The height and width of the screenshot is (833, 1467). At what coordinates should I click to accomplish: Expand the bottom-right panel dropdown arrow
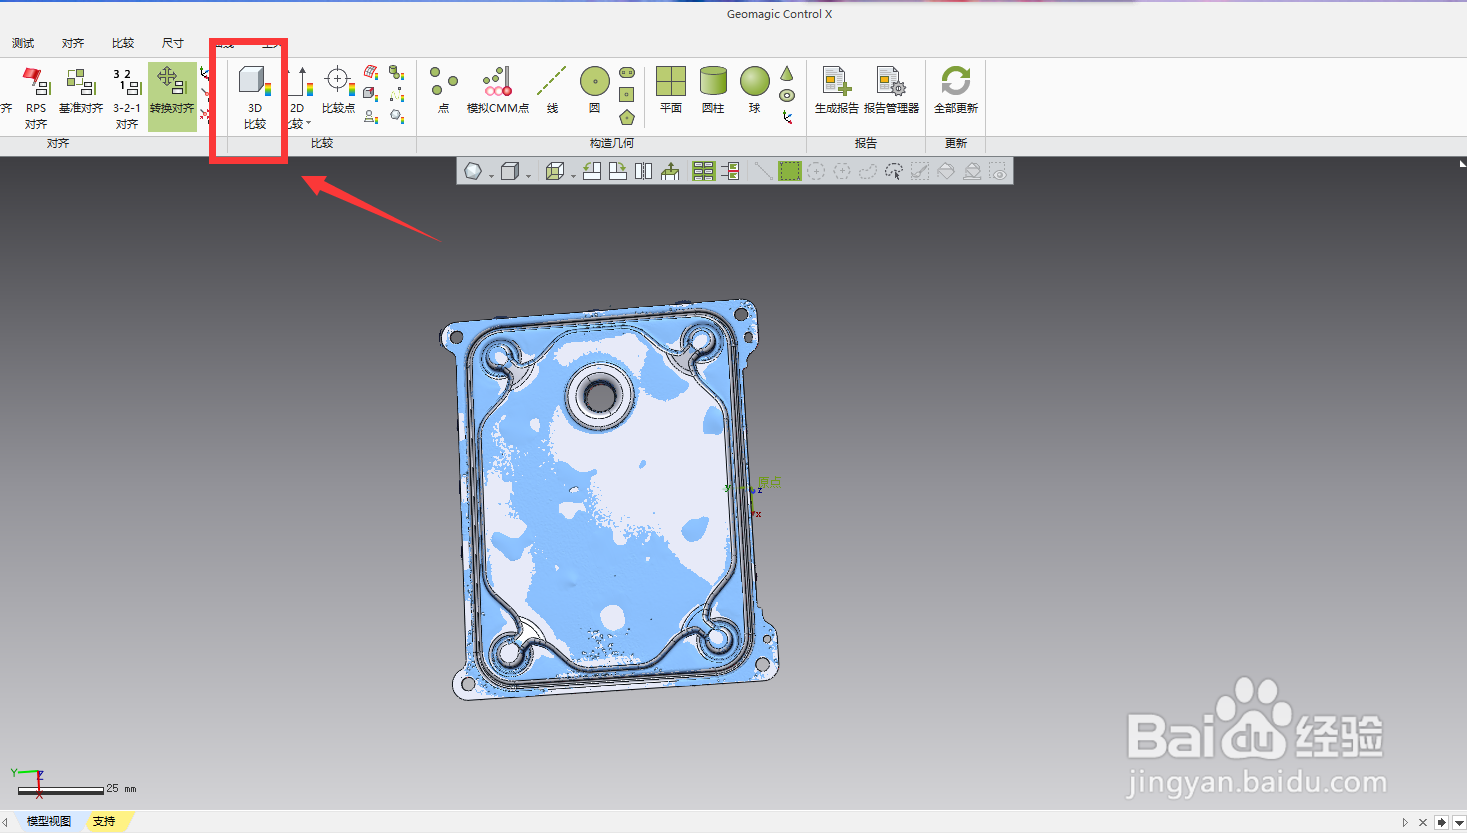[x=1459, y=822]
